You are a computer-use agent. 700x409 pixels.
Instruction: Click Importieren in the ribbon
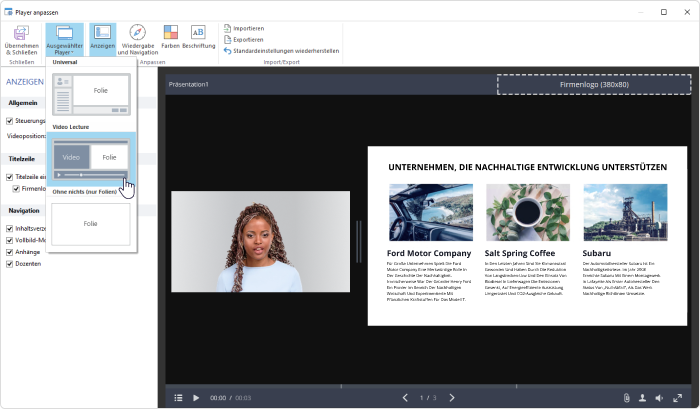click(244, 28)
